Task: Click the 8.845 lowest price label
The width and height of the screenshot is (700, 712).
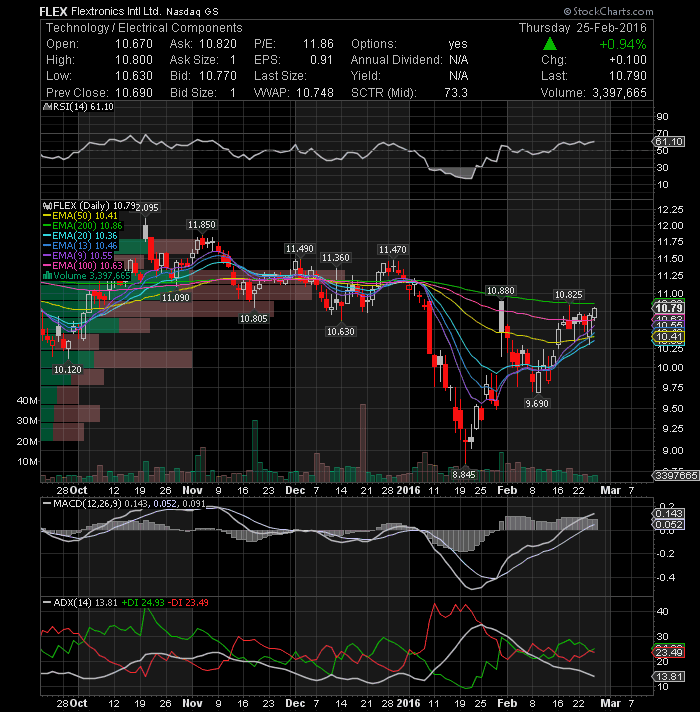Action: (x=464, y=475)
